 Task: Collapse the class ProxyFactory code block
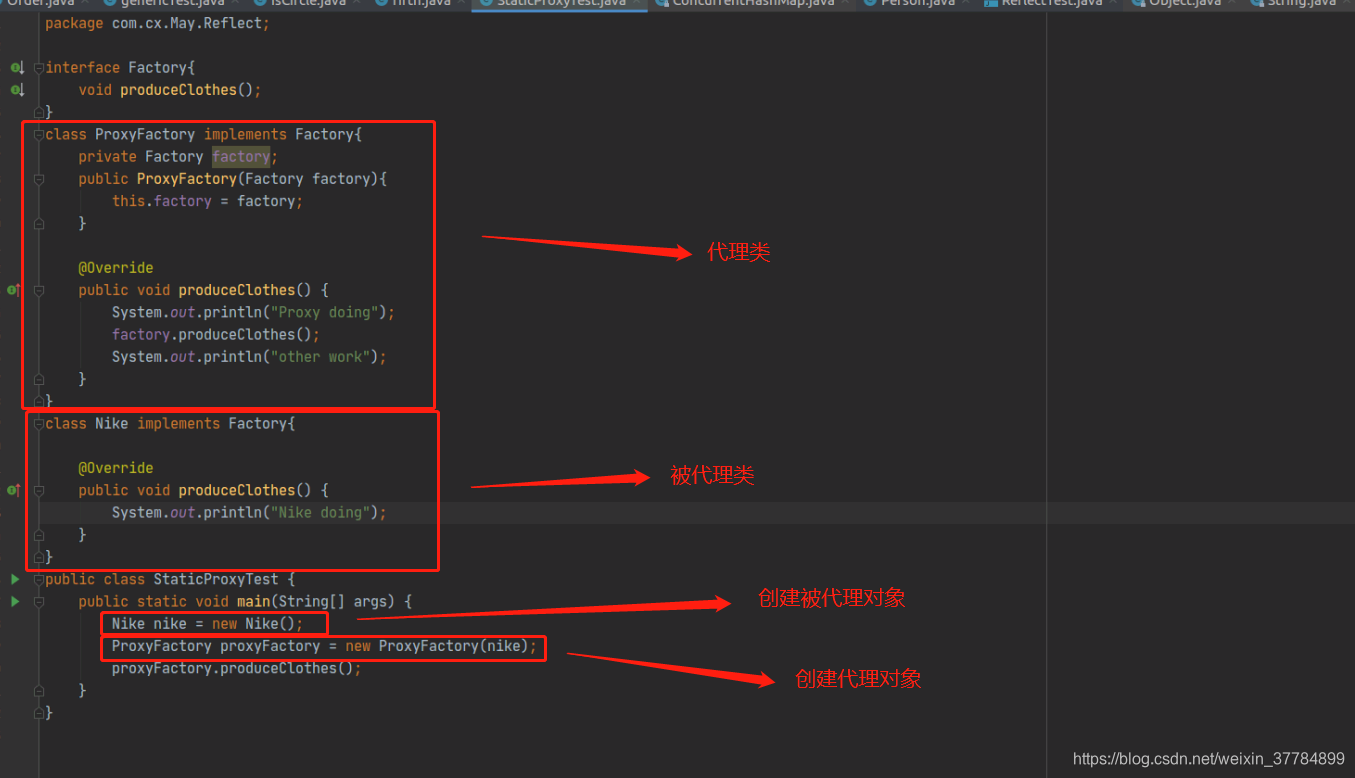tap(39, 134)
